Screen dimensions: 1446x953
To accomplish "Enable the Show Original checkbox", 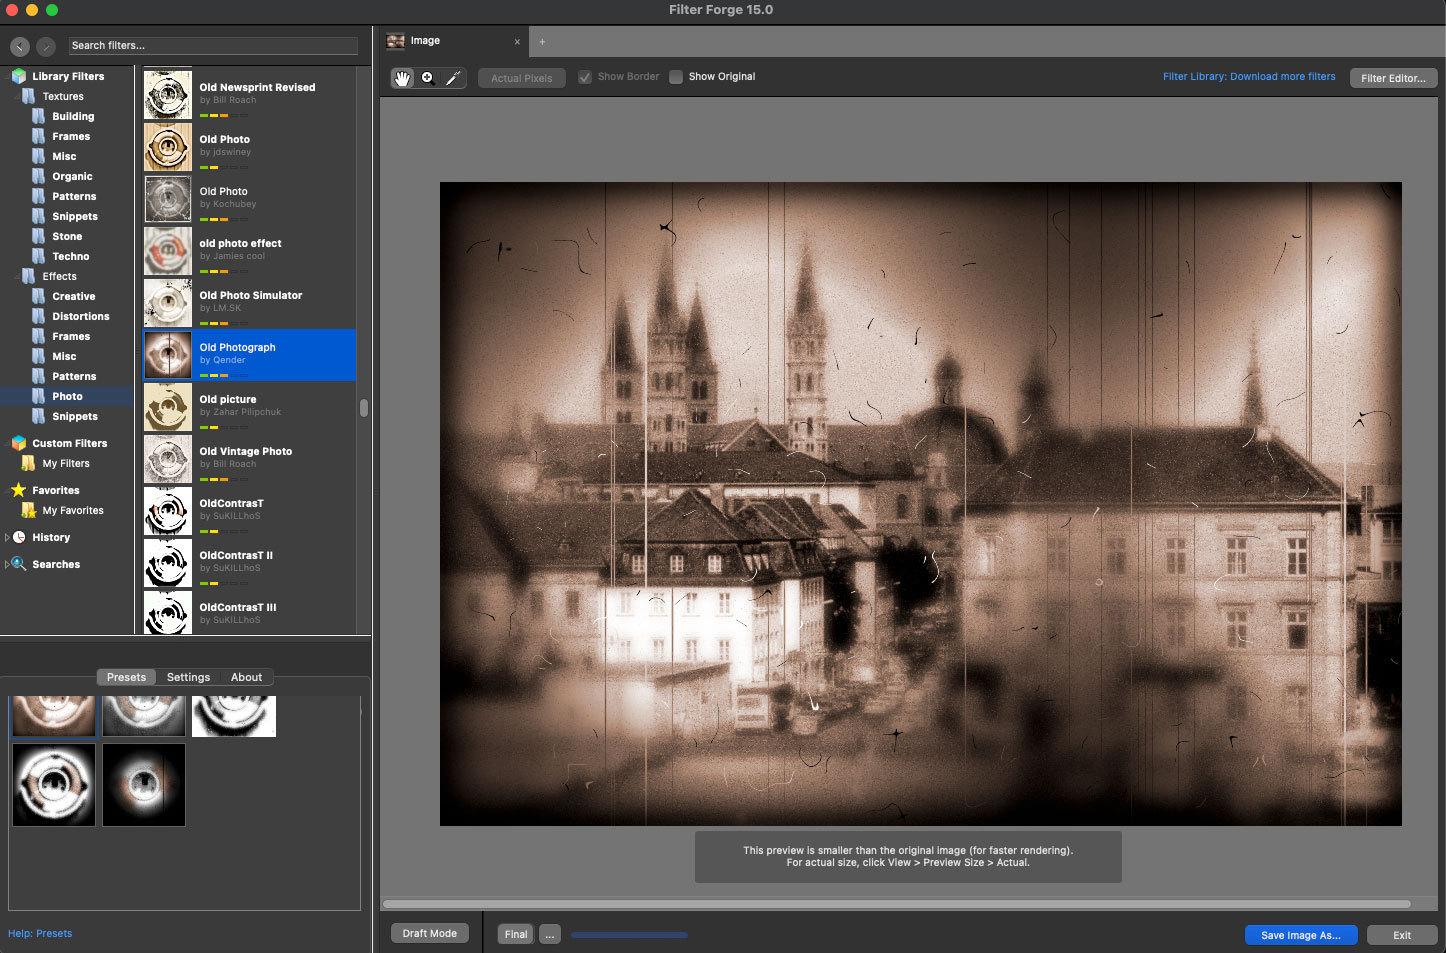I will point(676,77).
